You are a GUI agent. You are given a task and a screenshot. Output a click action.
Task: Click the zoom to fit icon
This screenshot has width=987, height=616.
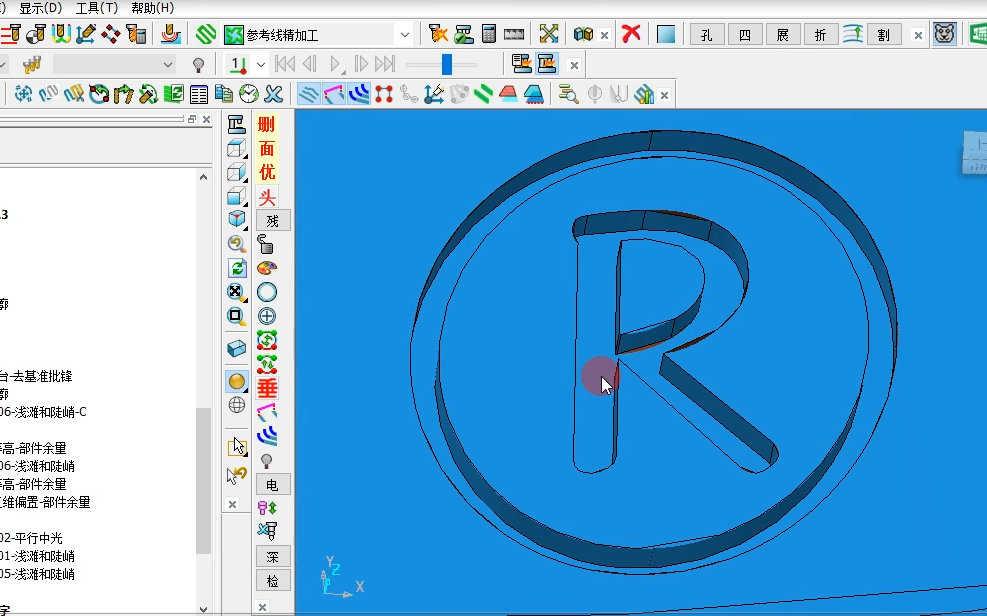[x=237, y=292]
